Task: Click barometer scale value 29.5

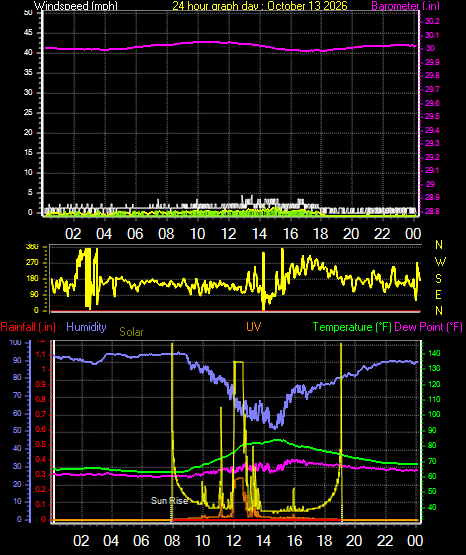Action: pos(432,116)
